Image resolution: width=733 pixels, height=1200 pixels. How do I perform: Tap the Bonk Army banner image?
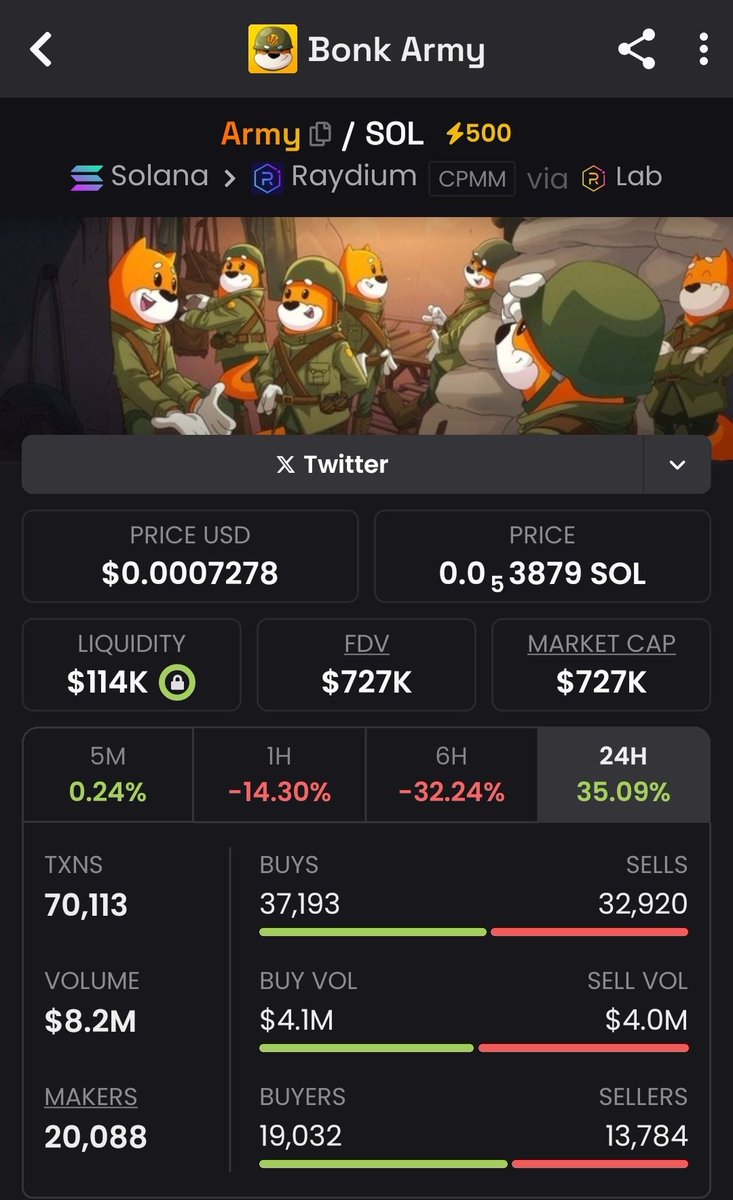(x=366, y=326)
